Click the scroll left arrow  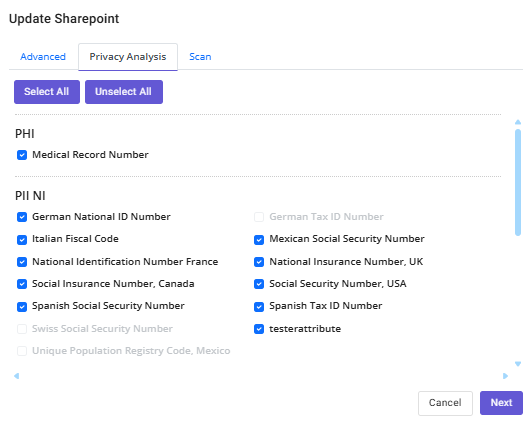(x=16, y=376)
